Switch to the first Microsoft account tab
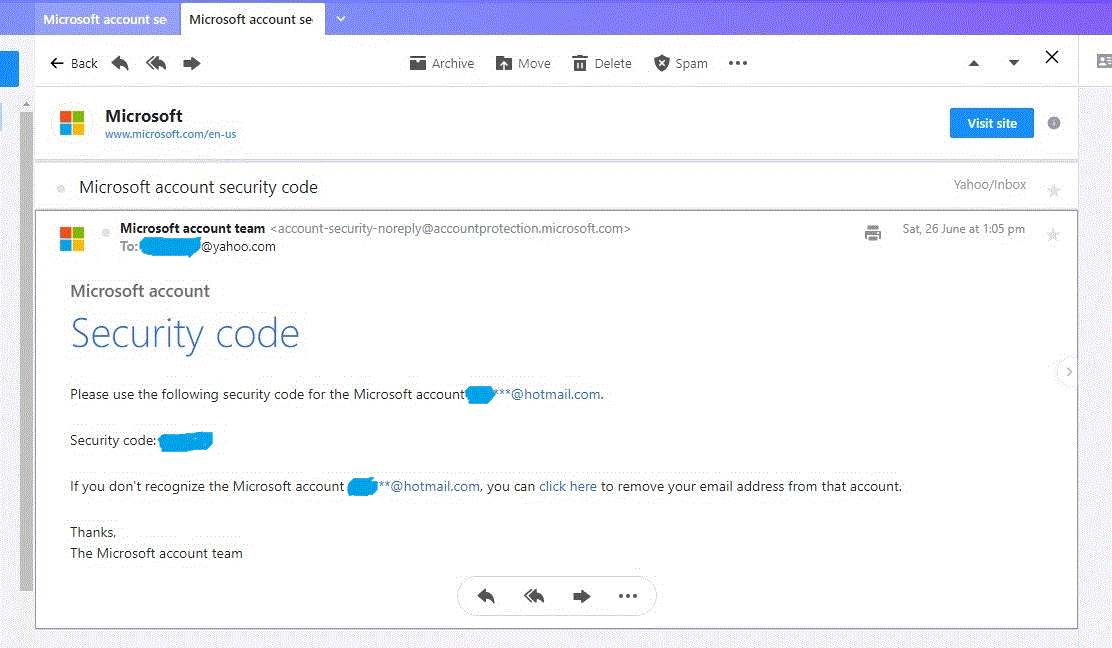 click(x=105, y=19)
